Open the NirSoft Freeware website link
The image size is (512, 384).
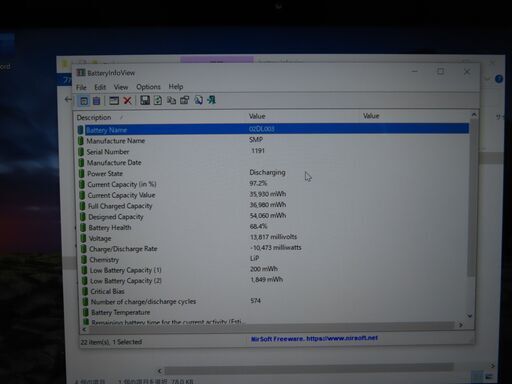tap(314, 338)
